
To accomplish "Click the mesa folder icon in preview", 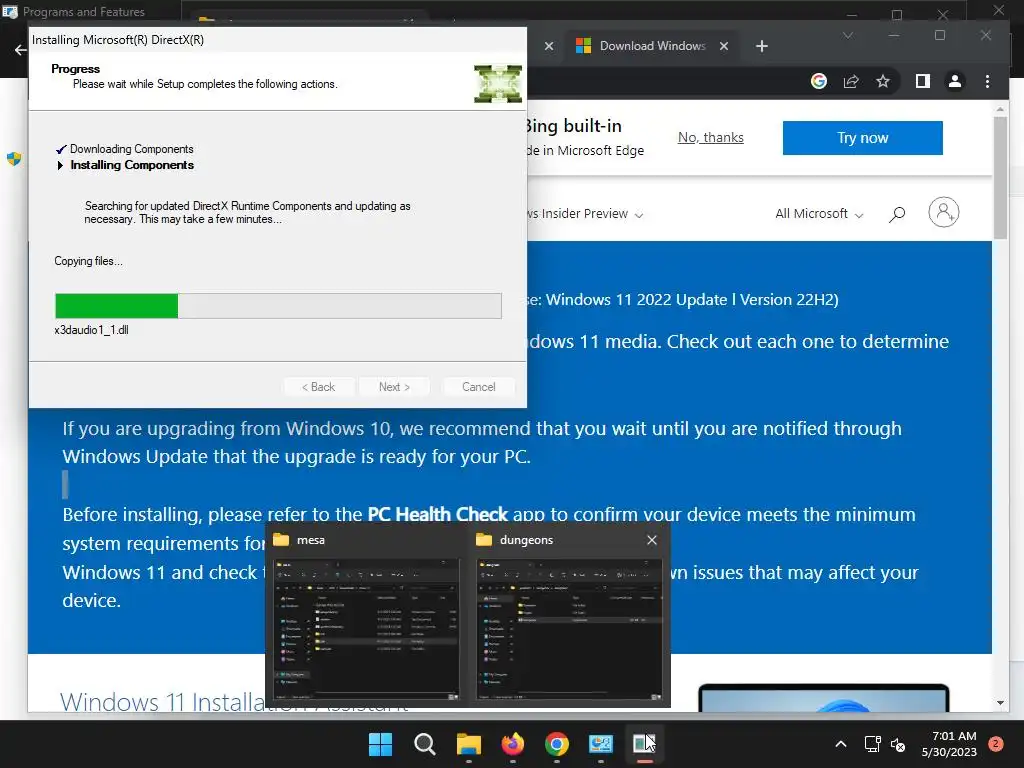I will (281, 540).
